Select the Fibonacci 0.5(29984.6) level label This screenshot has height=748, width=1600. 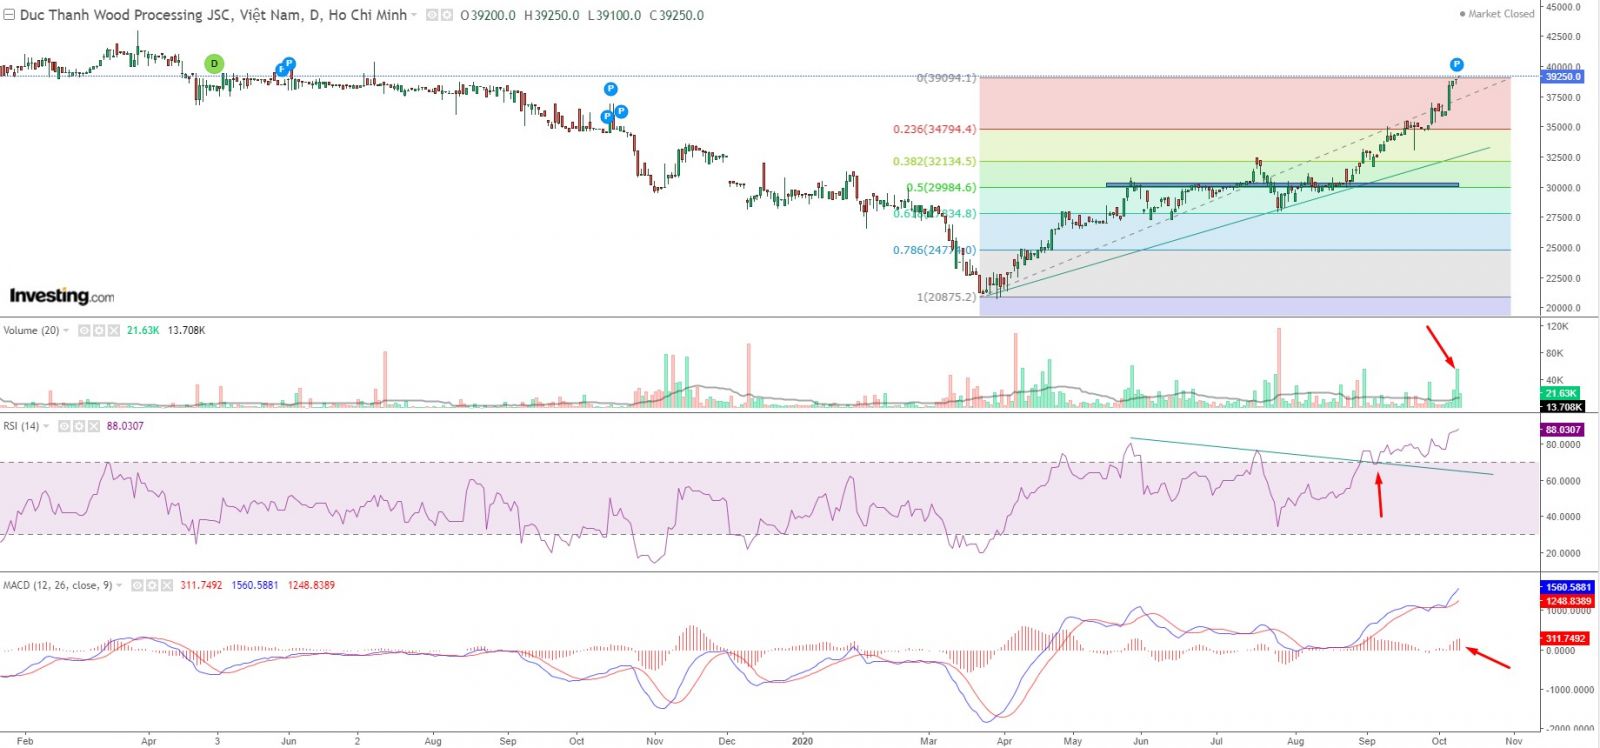coord(942,187)
